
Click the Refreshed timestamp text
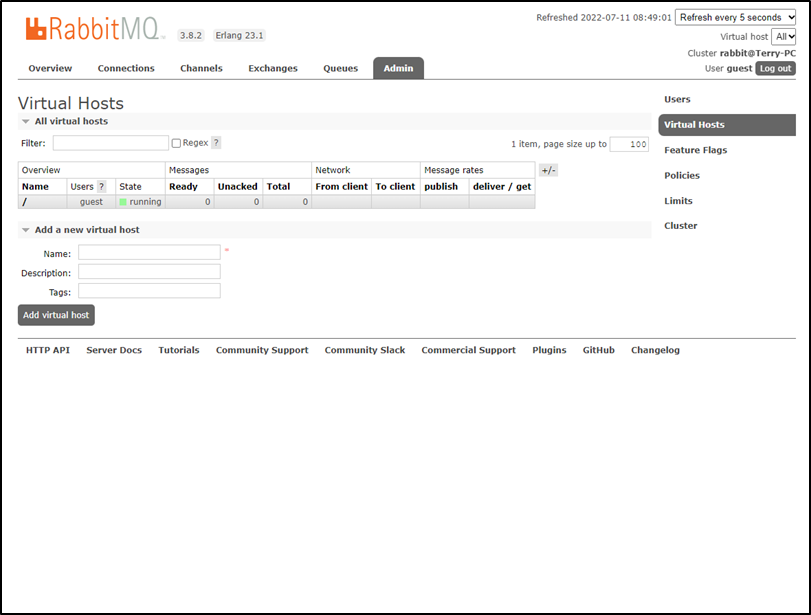604,18
